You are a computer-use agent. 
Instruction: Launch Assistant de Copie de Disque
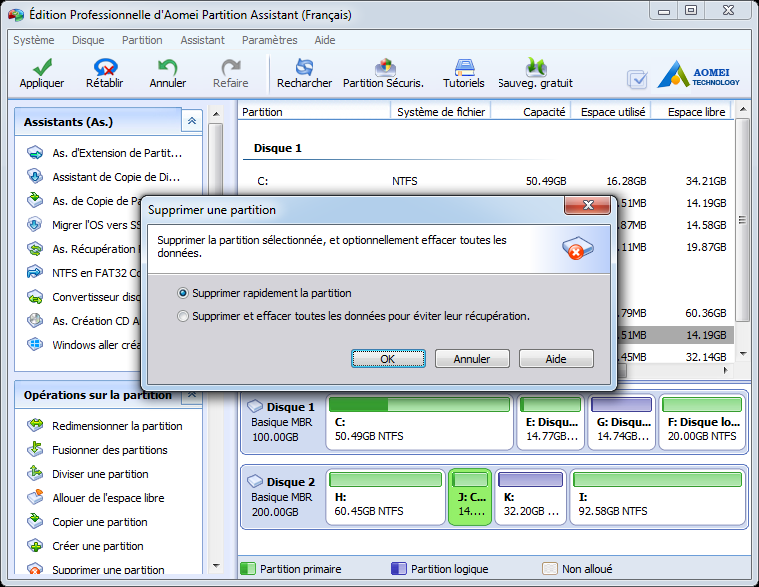point(104,177)
